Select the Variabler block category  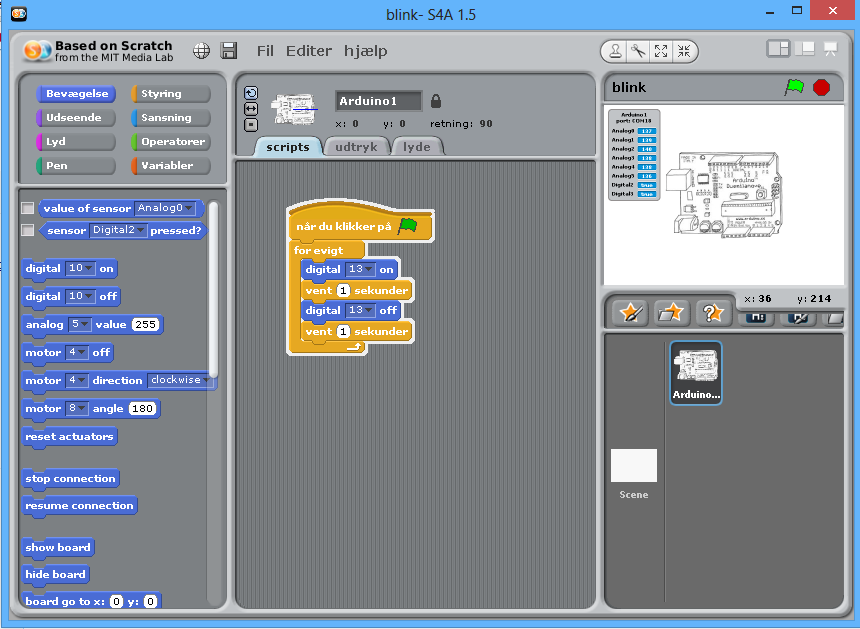pyautogui.click(x=171, y=165)
